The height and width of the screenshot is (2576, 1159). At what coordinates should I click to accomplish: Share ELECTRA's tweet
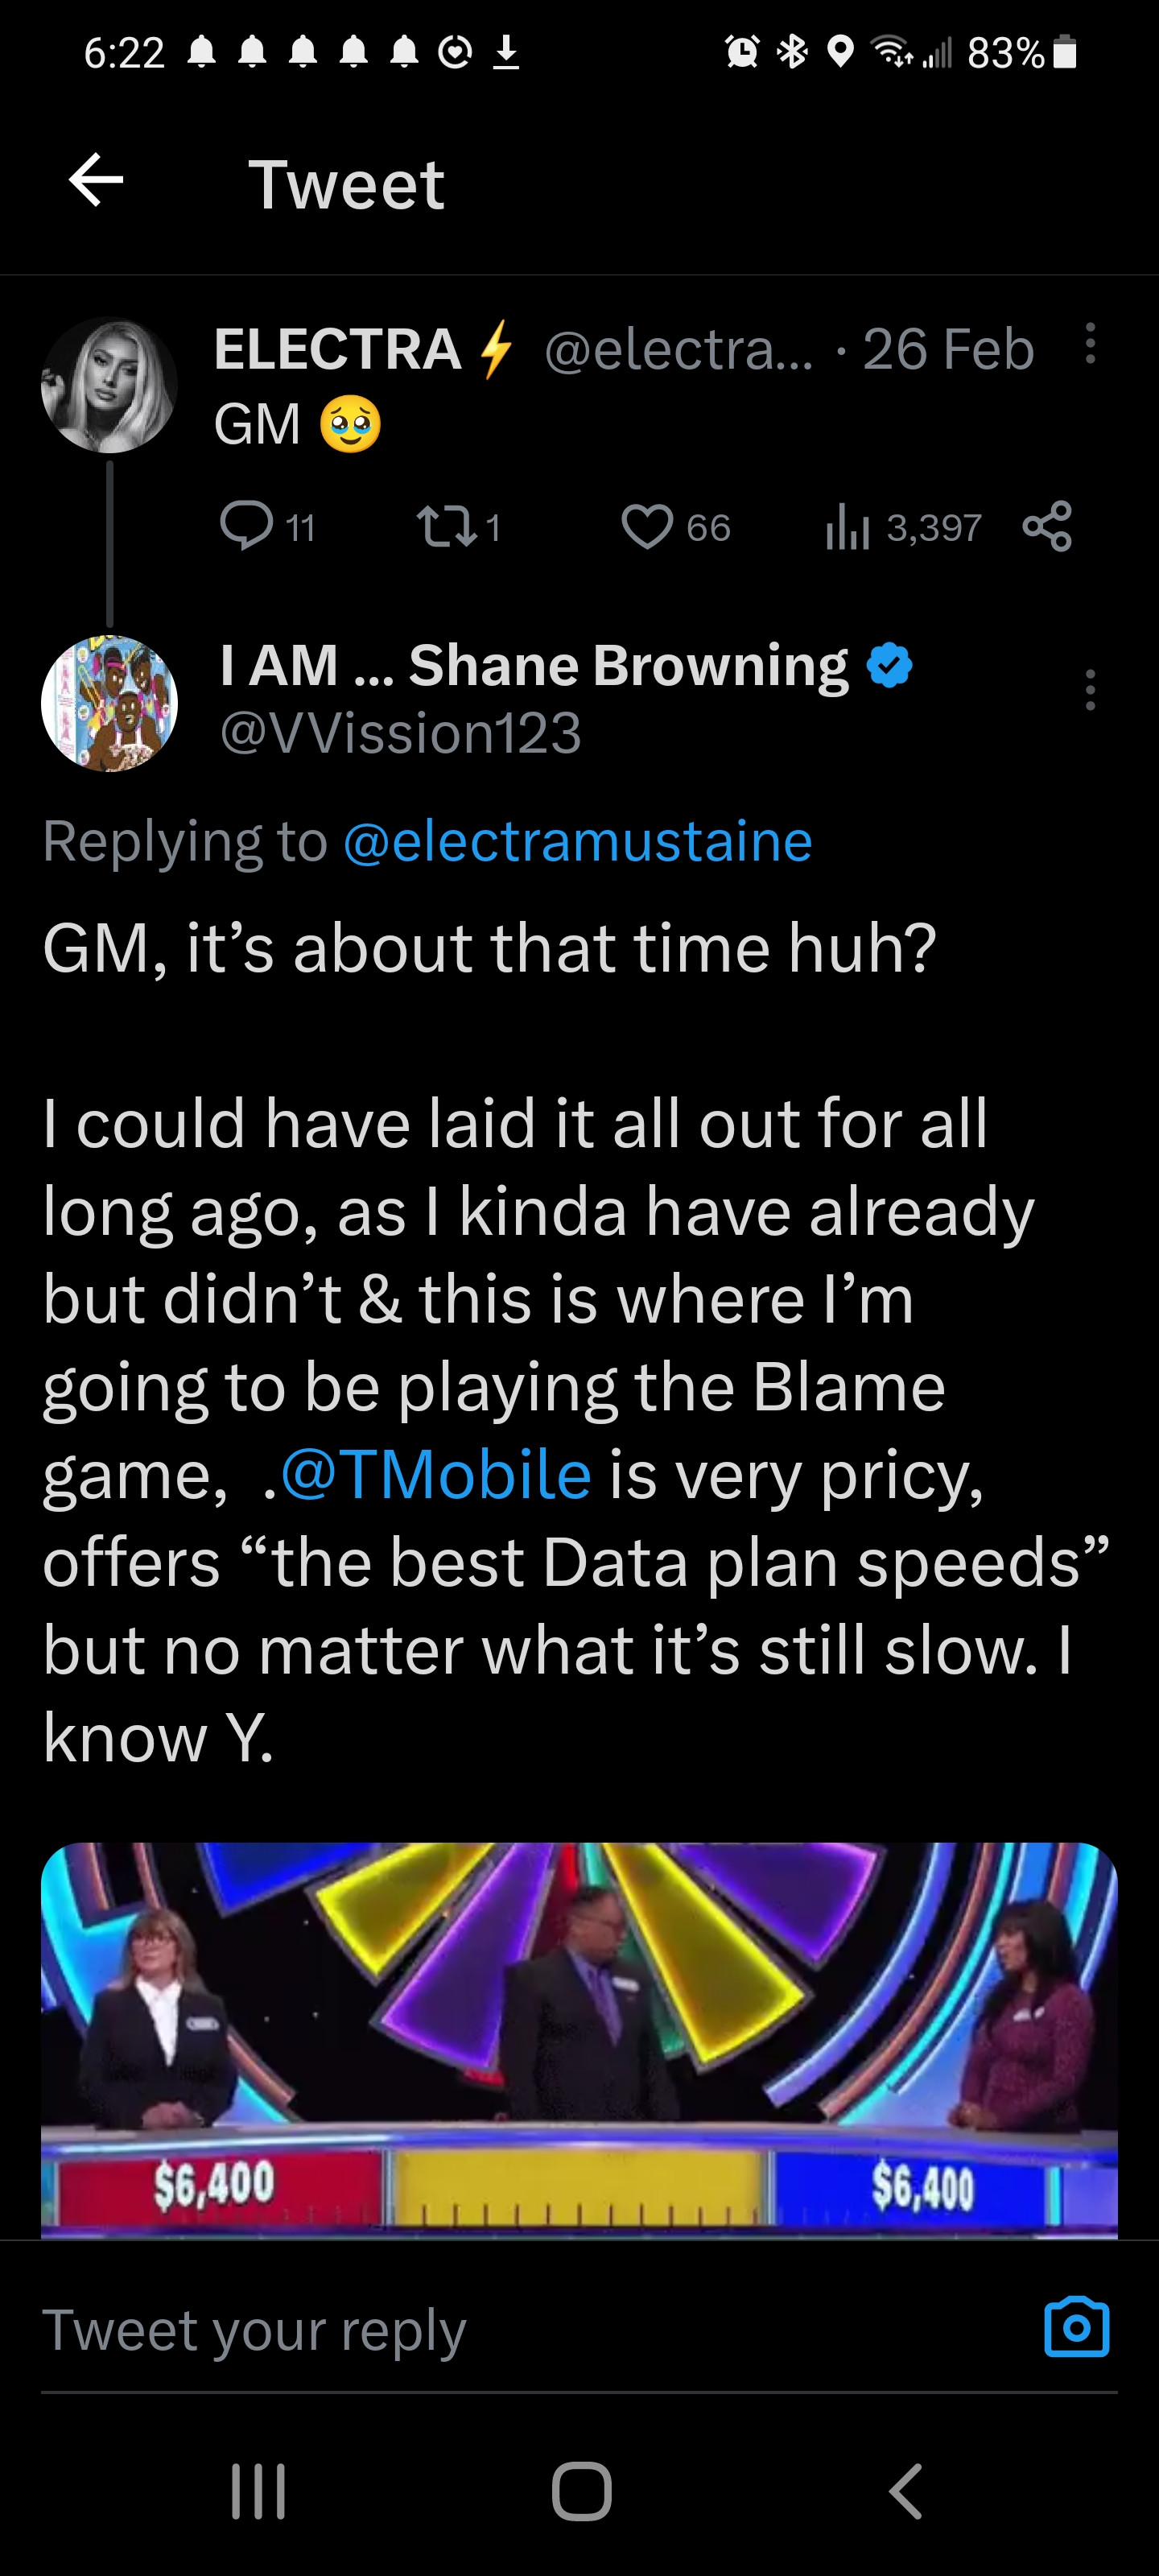[1047, 526]
